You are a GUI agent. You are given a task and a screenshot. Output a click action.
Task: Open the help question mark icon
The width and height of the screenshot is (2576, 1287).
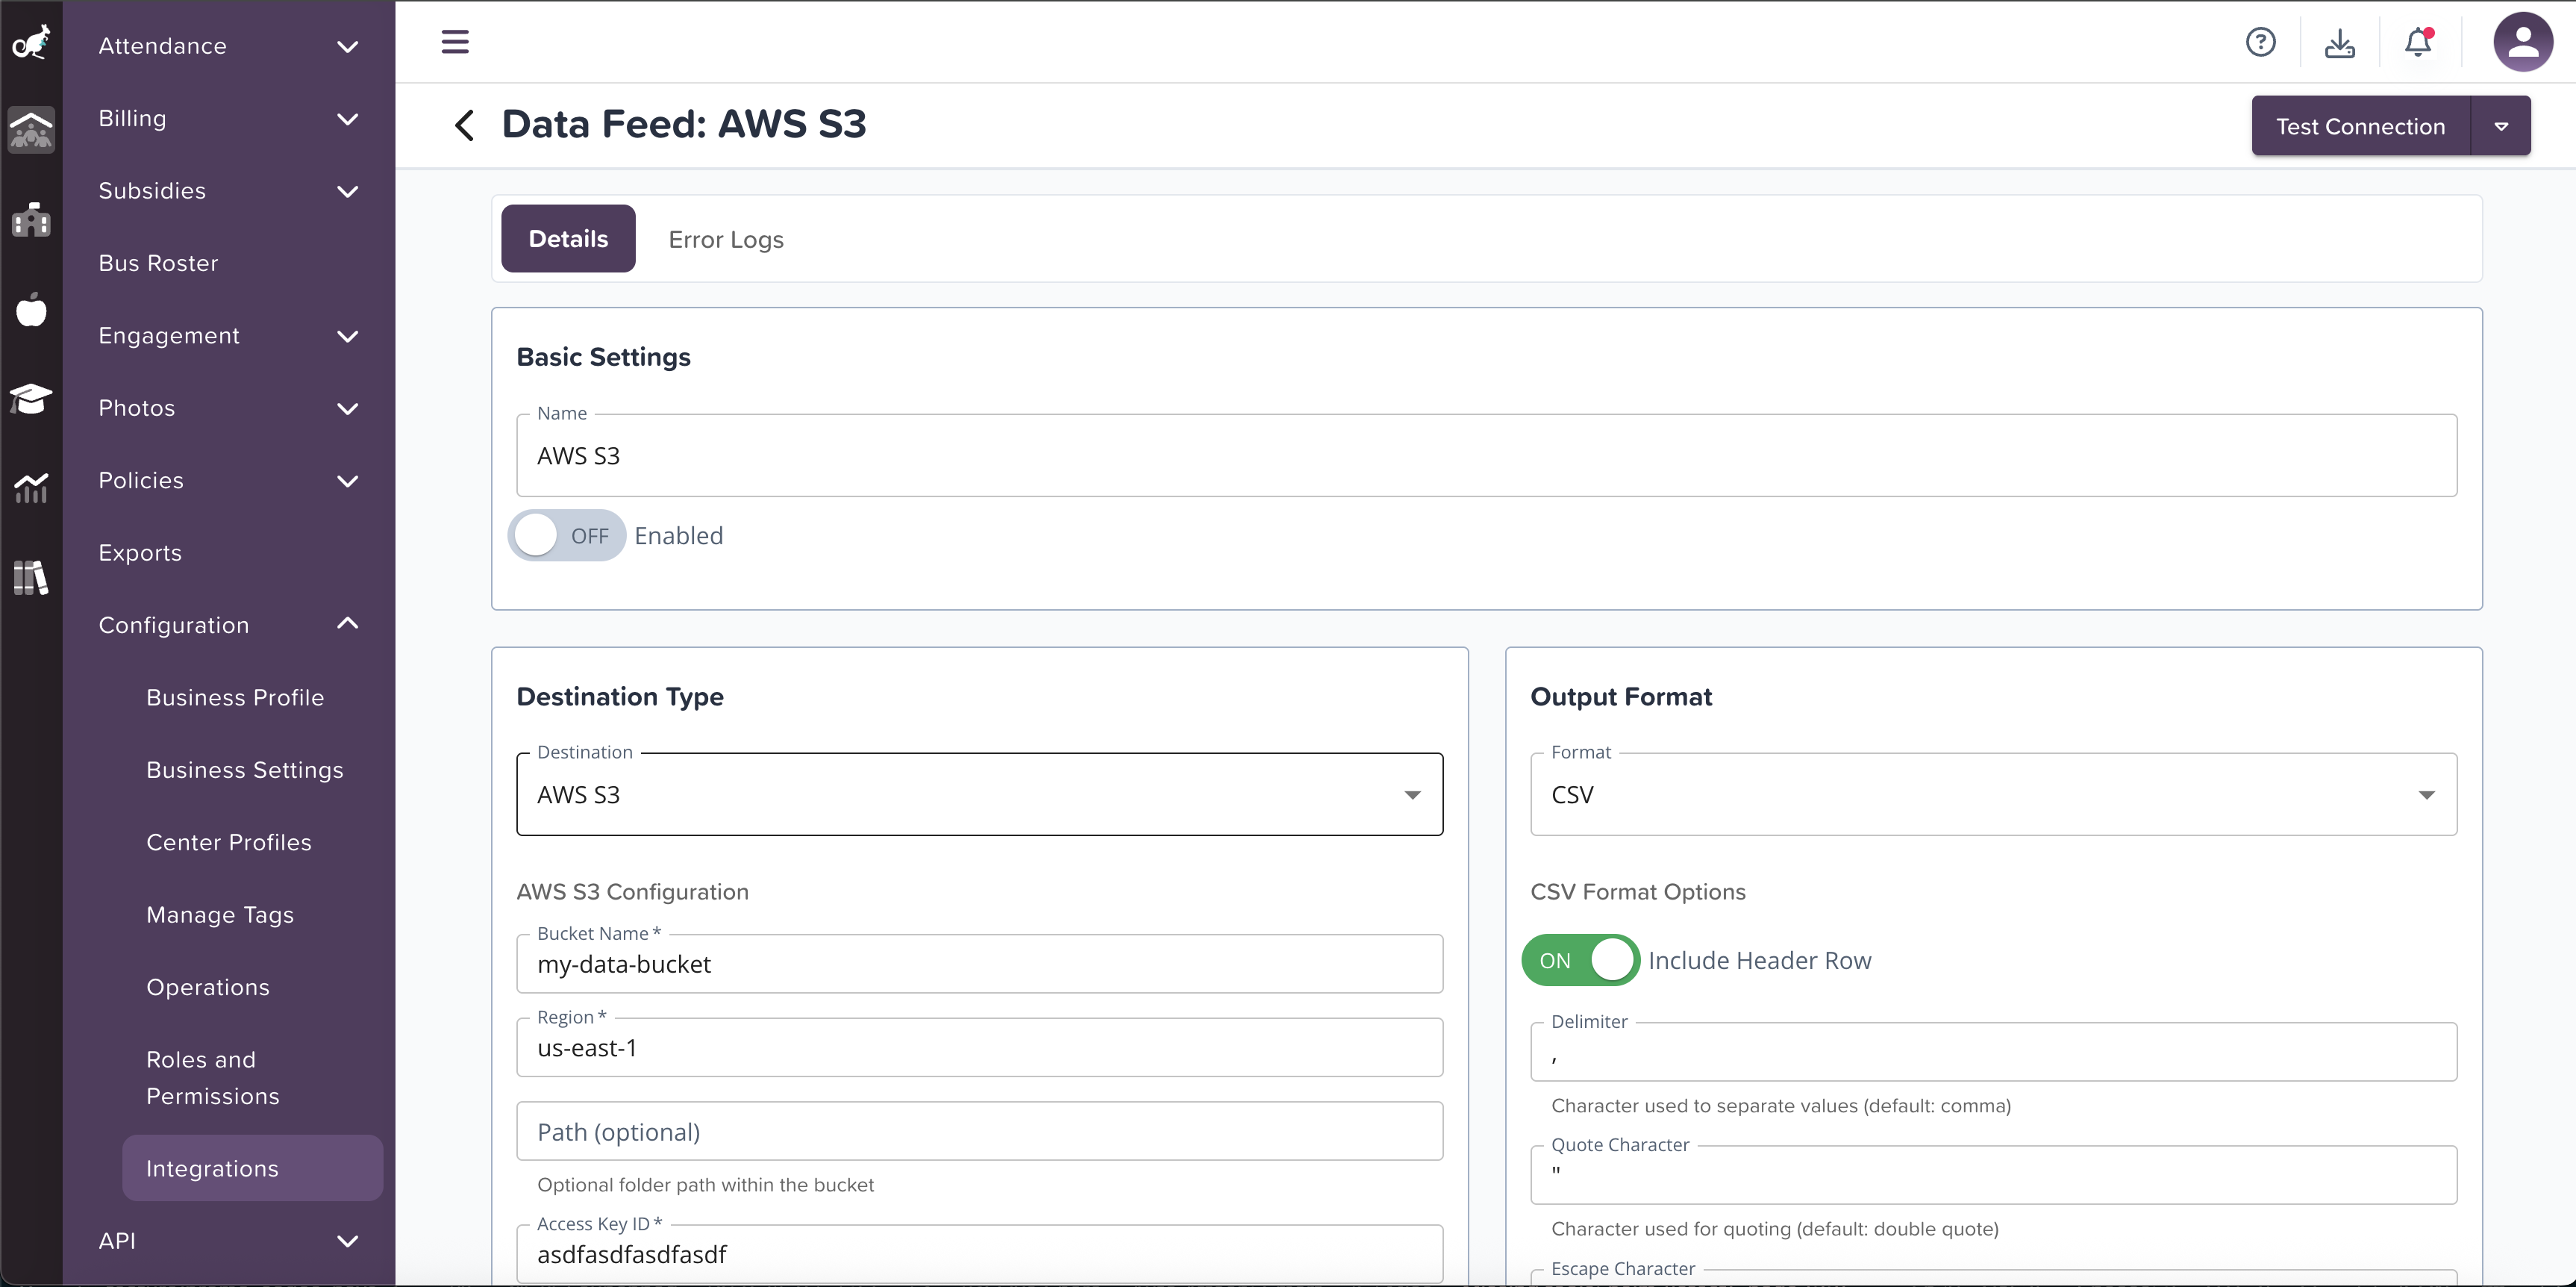[x=2260, y=42]
